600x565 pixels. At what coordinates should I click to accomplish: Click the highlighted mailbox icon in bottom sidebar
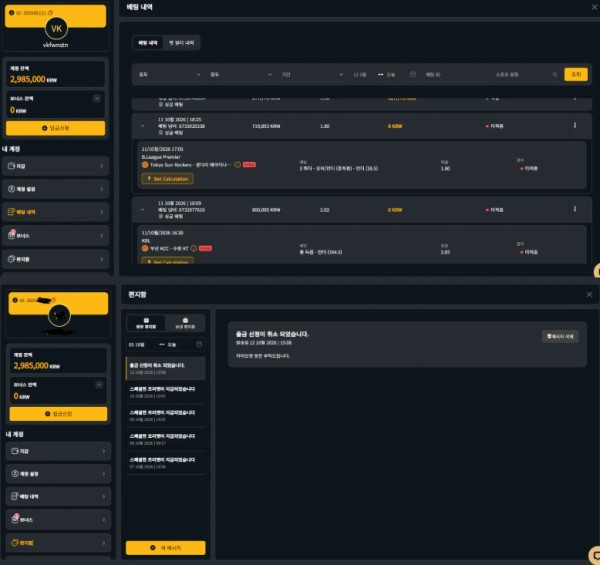(15, 543)
